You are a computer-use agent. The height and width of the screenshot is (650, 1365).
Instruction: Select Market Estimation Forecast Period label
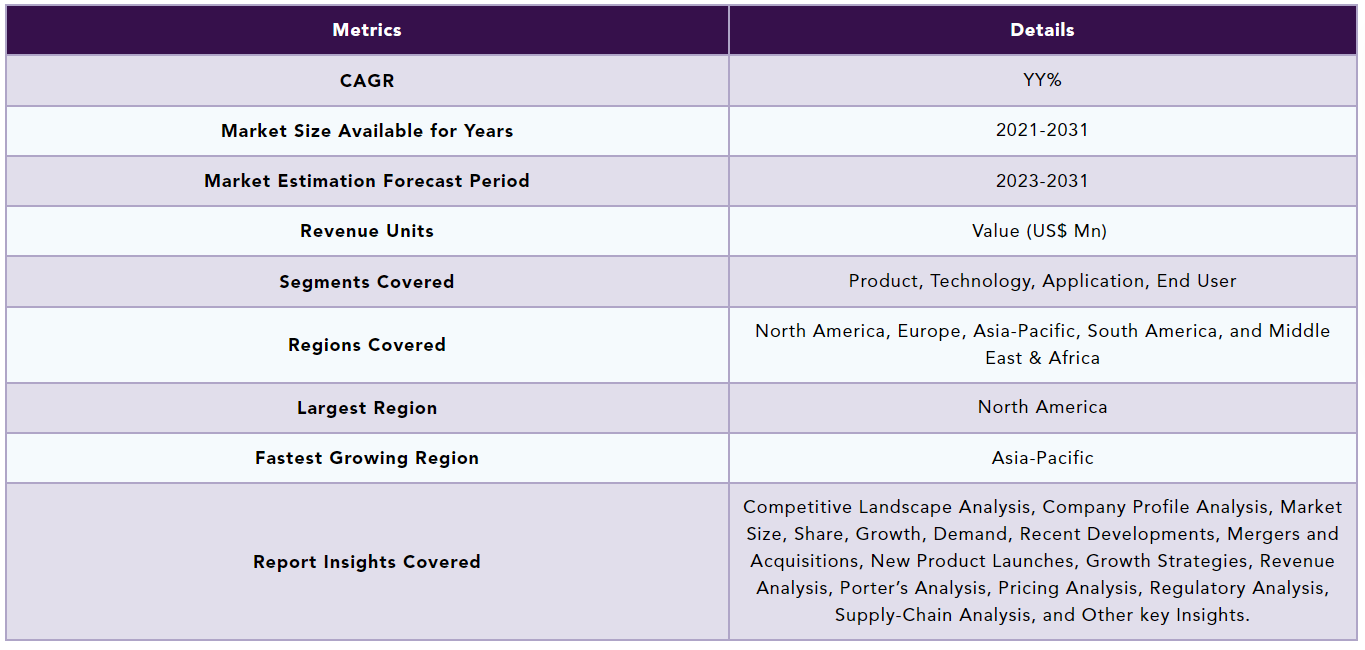(x=367, y=181)
